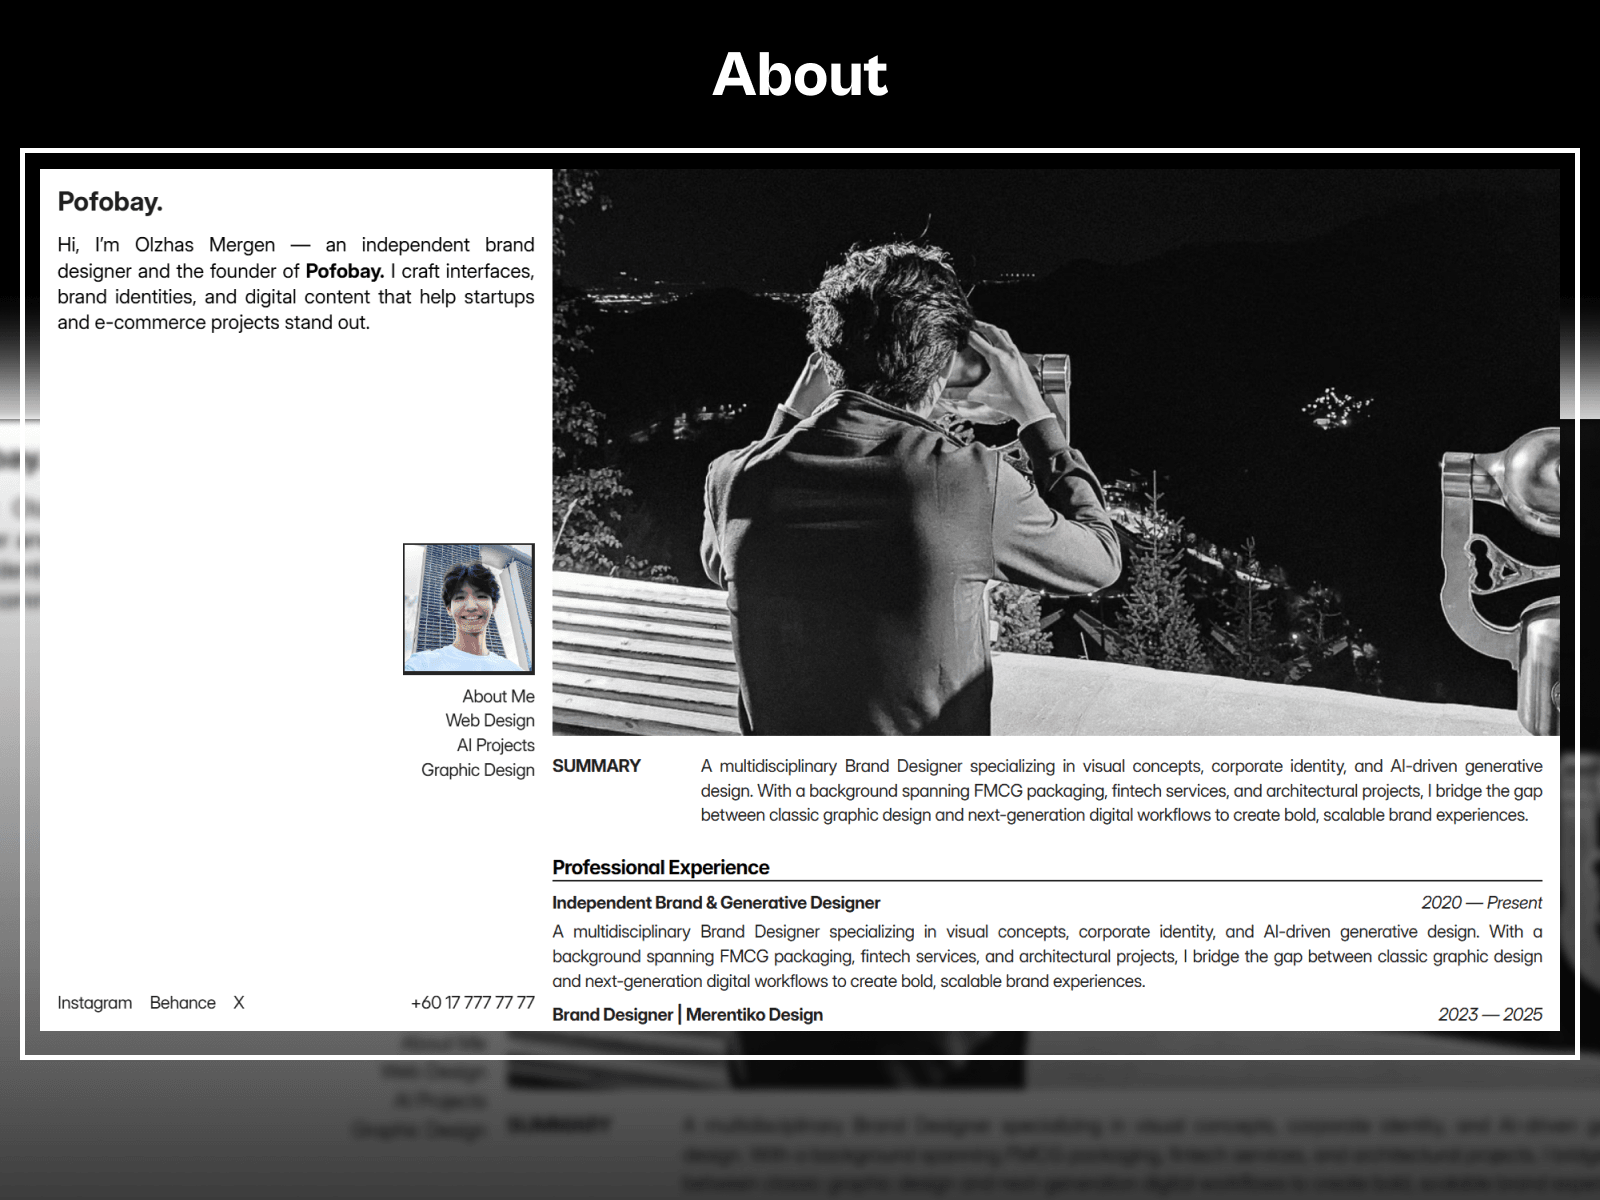The height and width of the screenshot is (1200, 1600).
Task: Open the X social link
Action: point(239,1003)
